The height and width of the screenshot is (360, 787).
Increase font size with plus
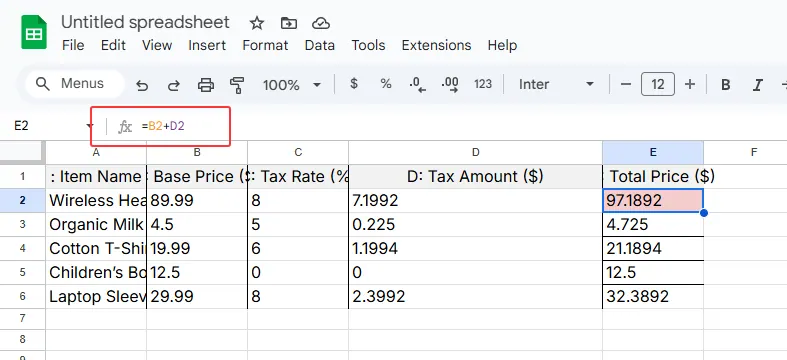point(690,84)
